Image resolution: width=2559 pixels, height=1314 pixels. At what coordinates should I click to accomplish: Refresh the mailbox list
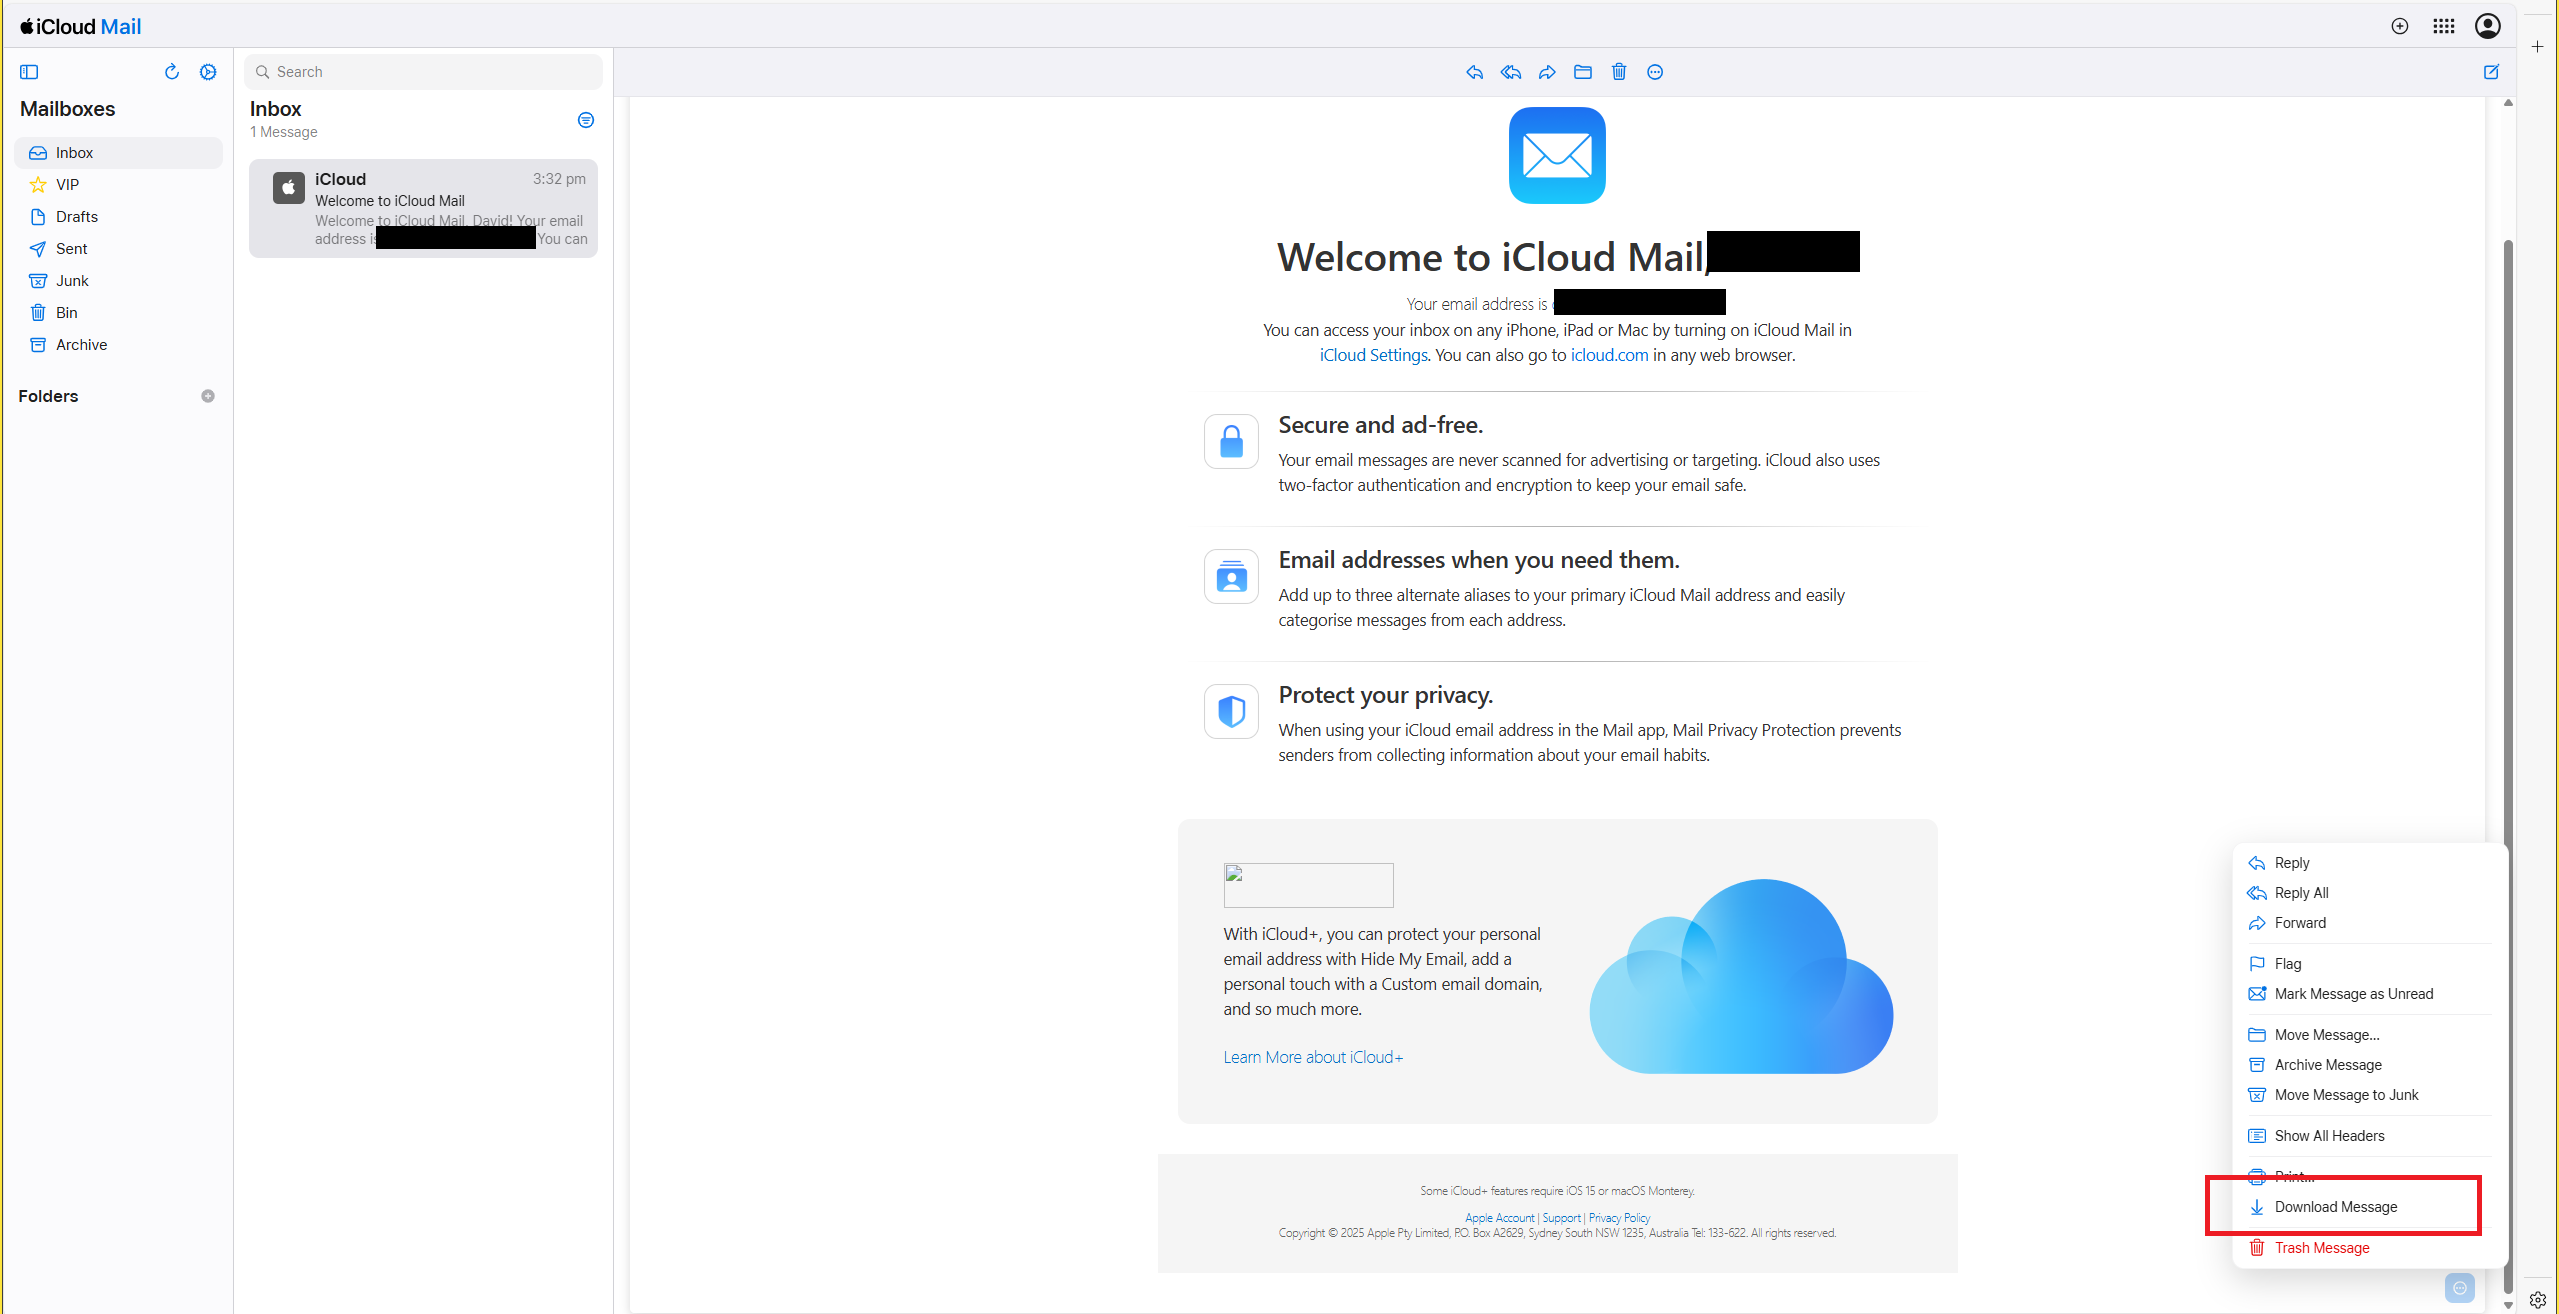tap(172, 72)
